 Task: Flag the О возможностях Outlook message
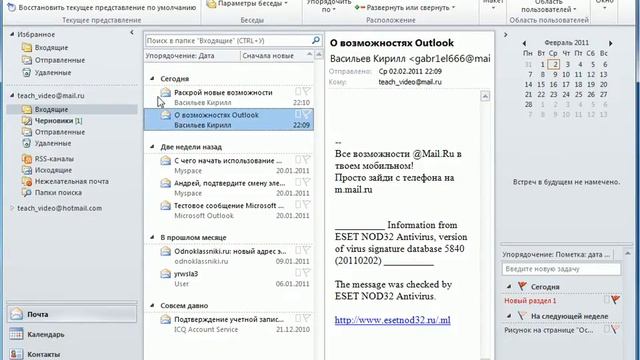pos(307,114)
